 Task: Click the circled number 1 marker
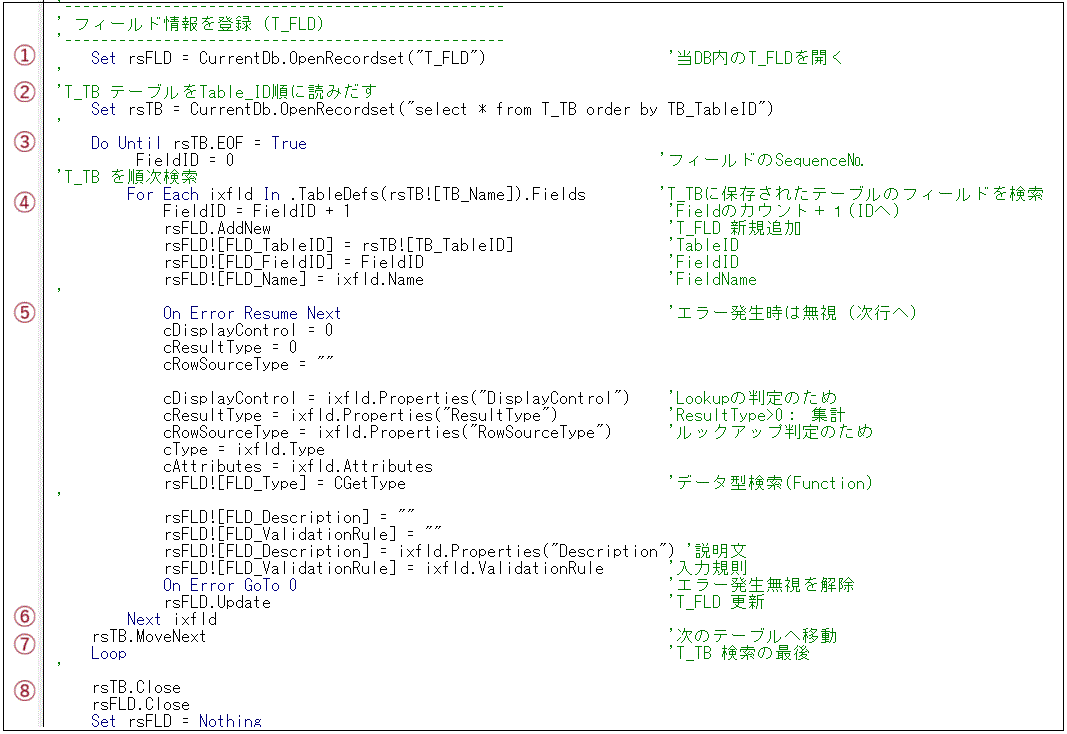coord(24,55)
